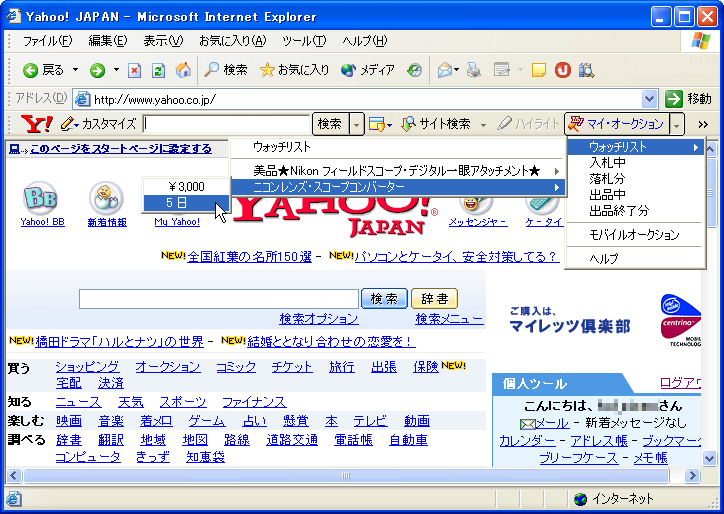Viewport: 724px width, 514px height.
Task: Click the green Forward arrow icon
Action: coord(97,70)
